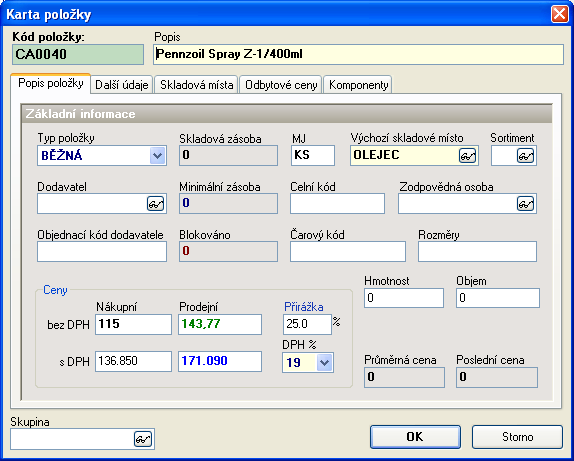Focus the Skladová zásoba field
This screenshot has height=461, width=574.
click(228, 155)
